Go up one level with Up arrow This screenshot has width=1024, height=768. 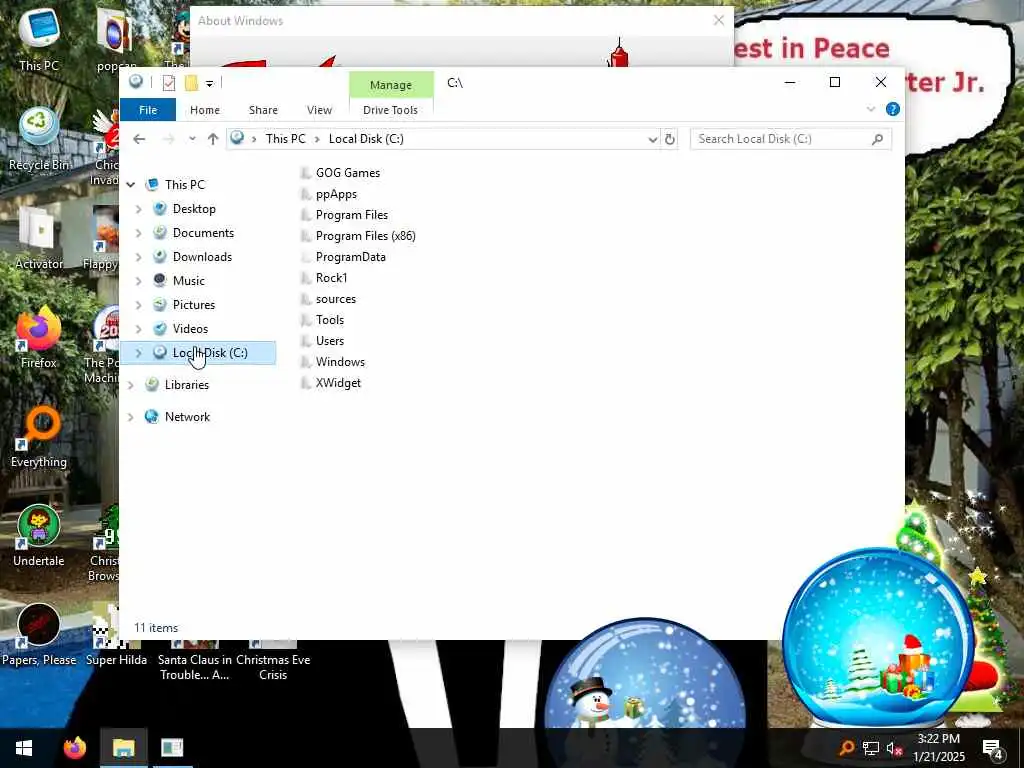pyautogui.click(x=213, y=139)
